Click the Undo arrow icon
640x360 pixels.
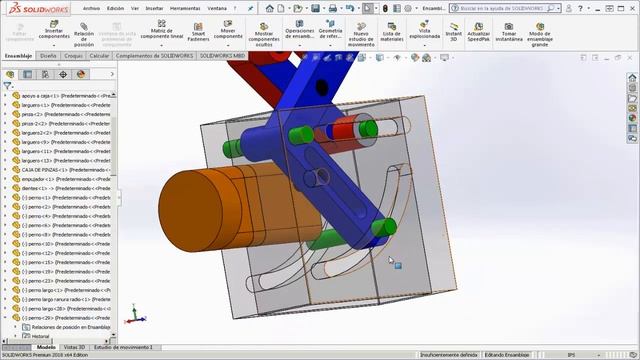click(350, 8)
